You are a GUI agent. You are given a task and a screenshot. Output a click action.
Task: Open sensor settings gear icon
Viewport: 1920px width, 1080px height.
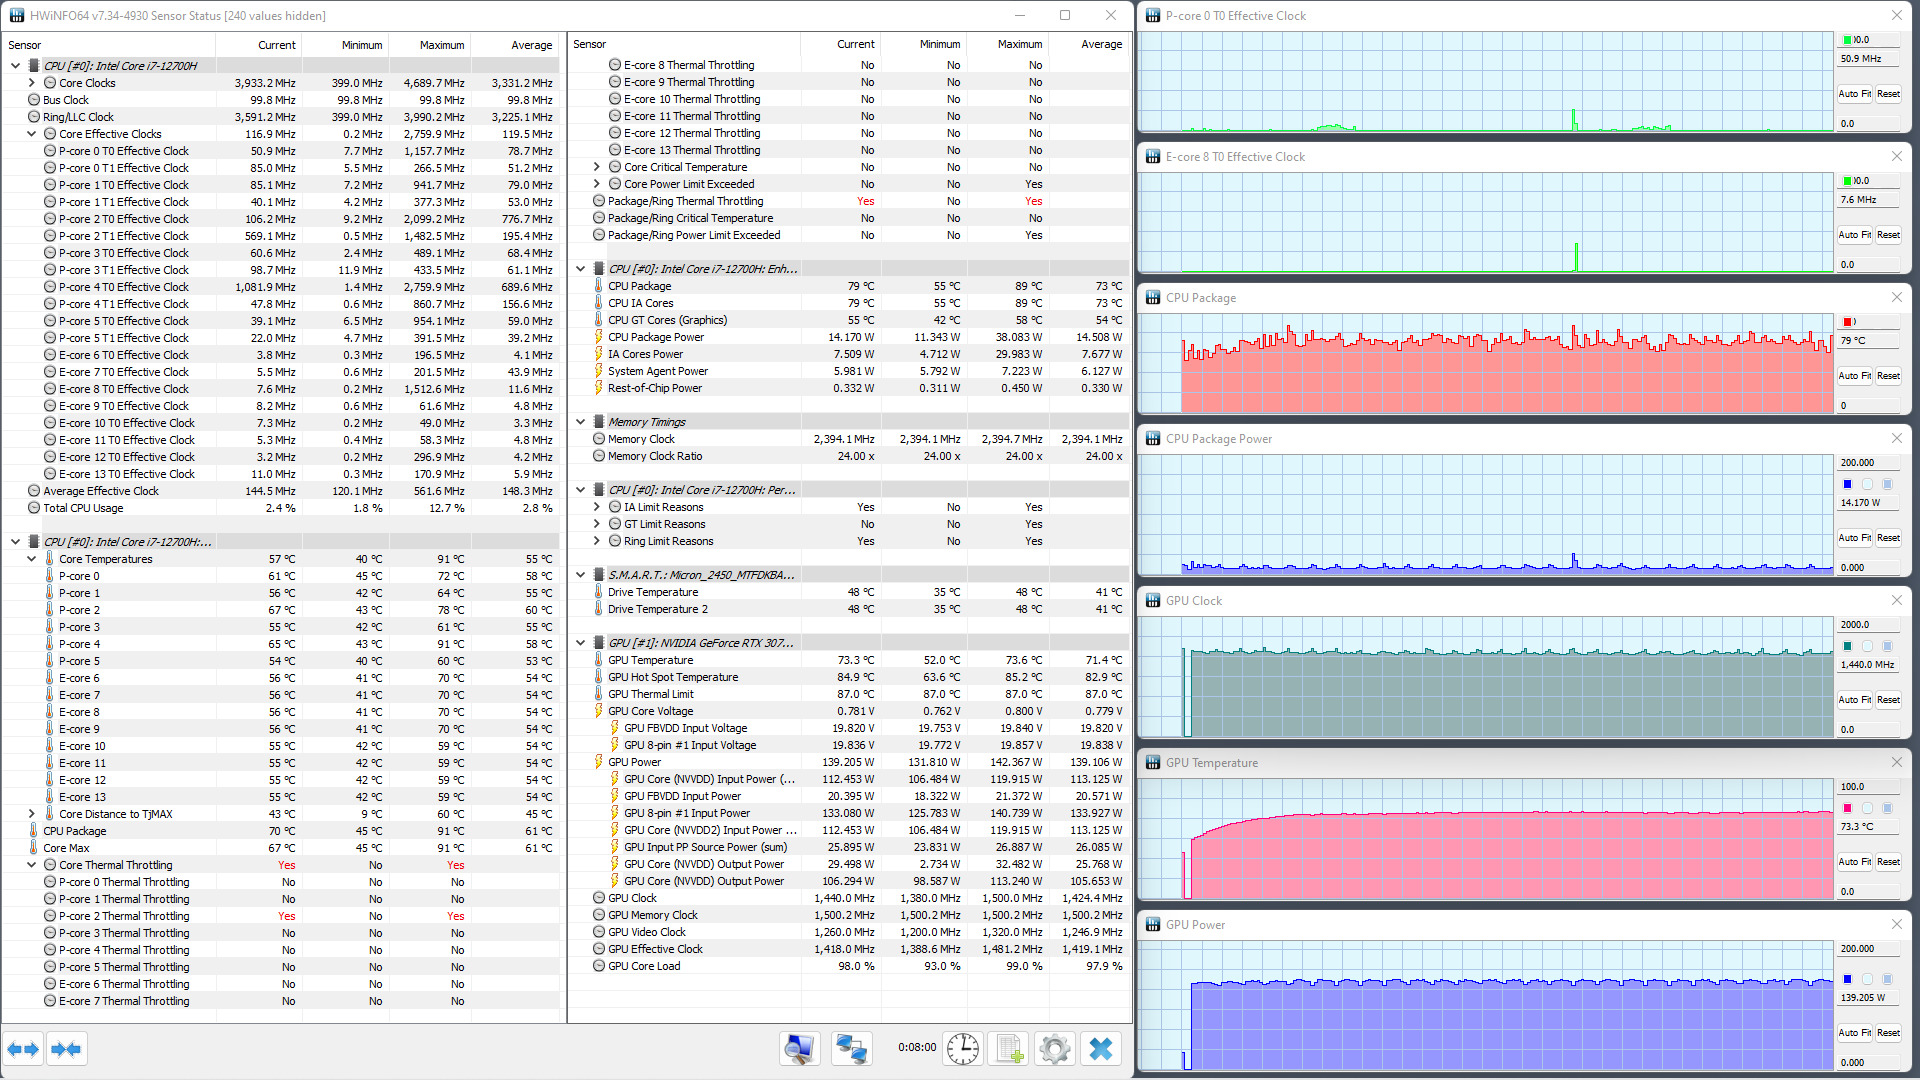tap(1054, 1049)
